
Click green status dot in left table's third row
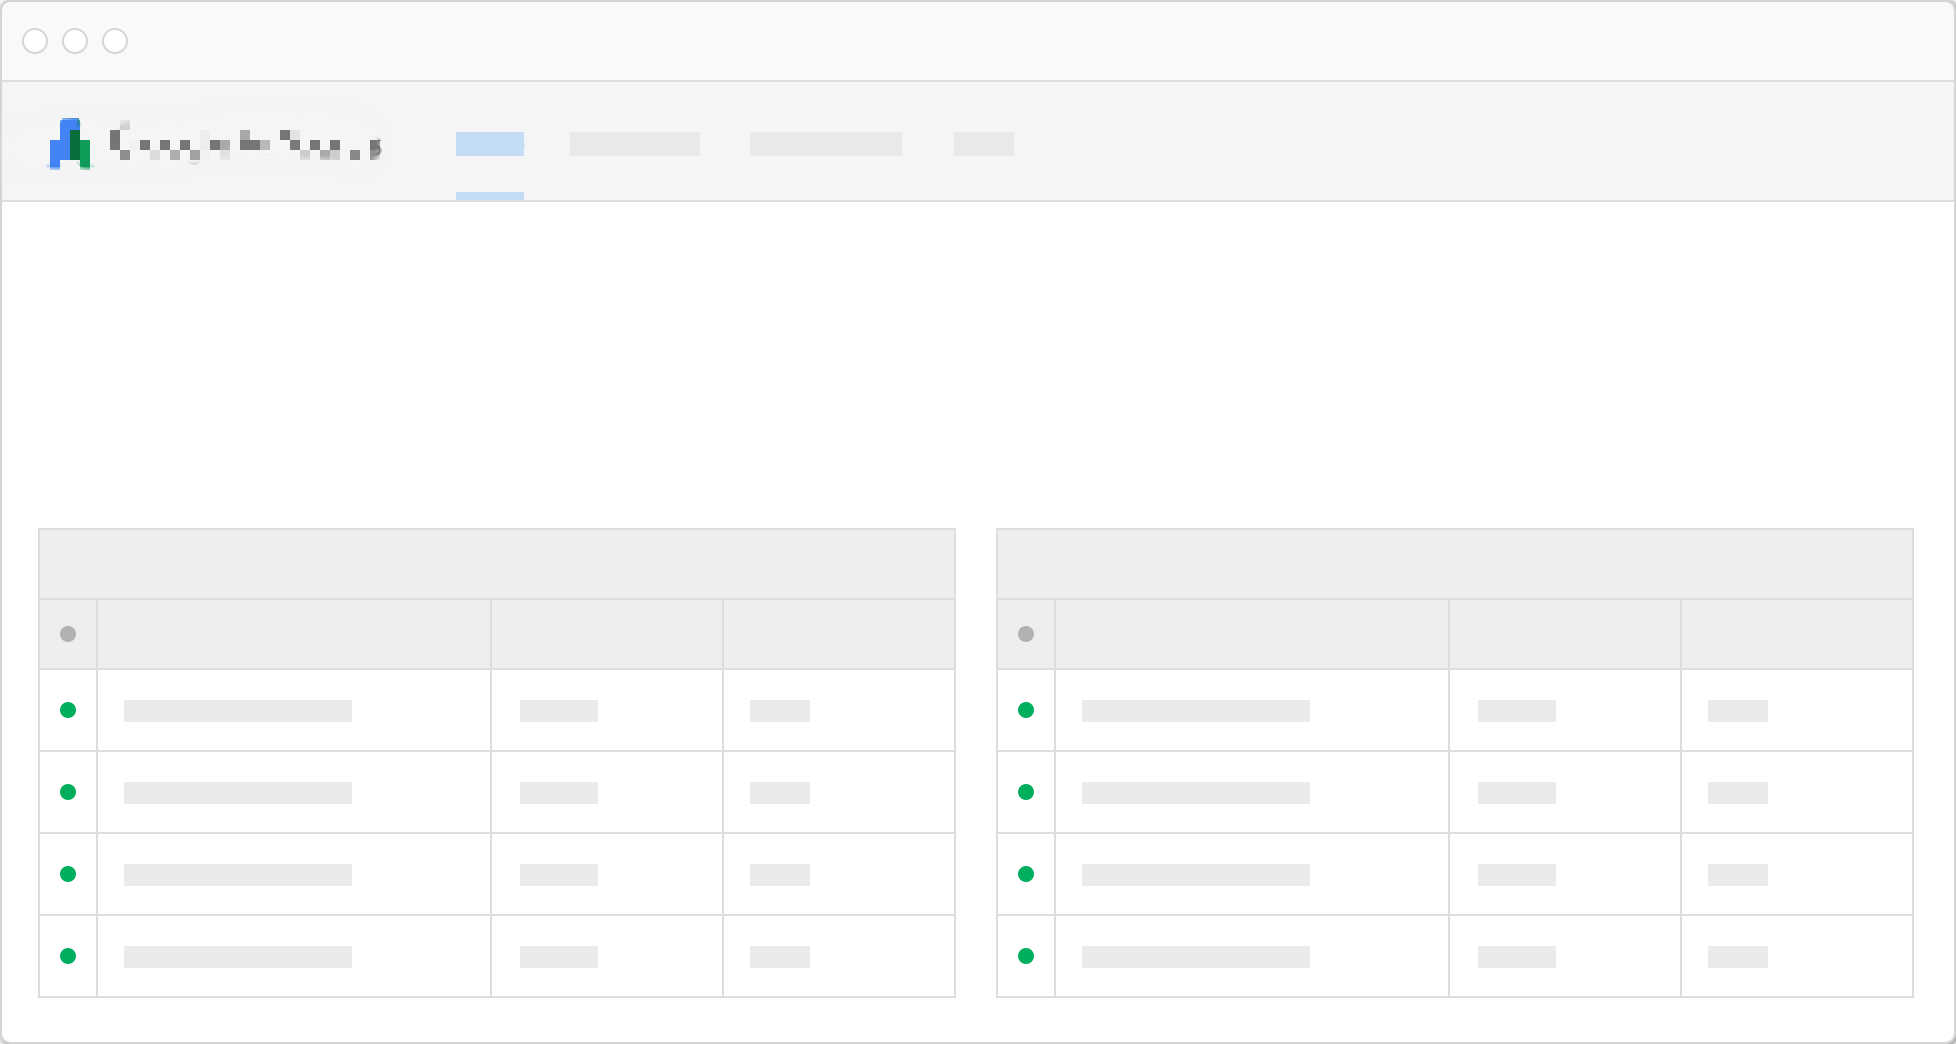coord(68,874)
